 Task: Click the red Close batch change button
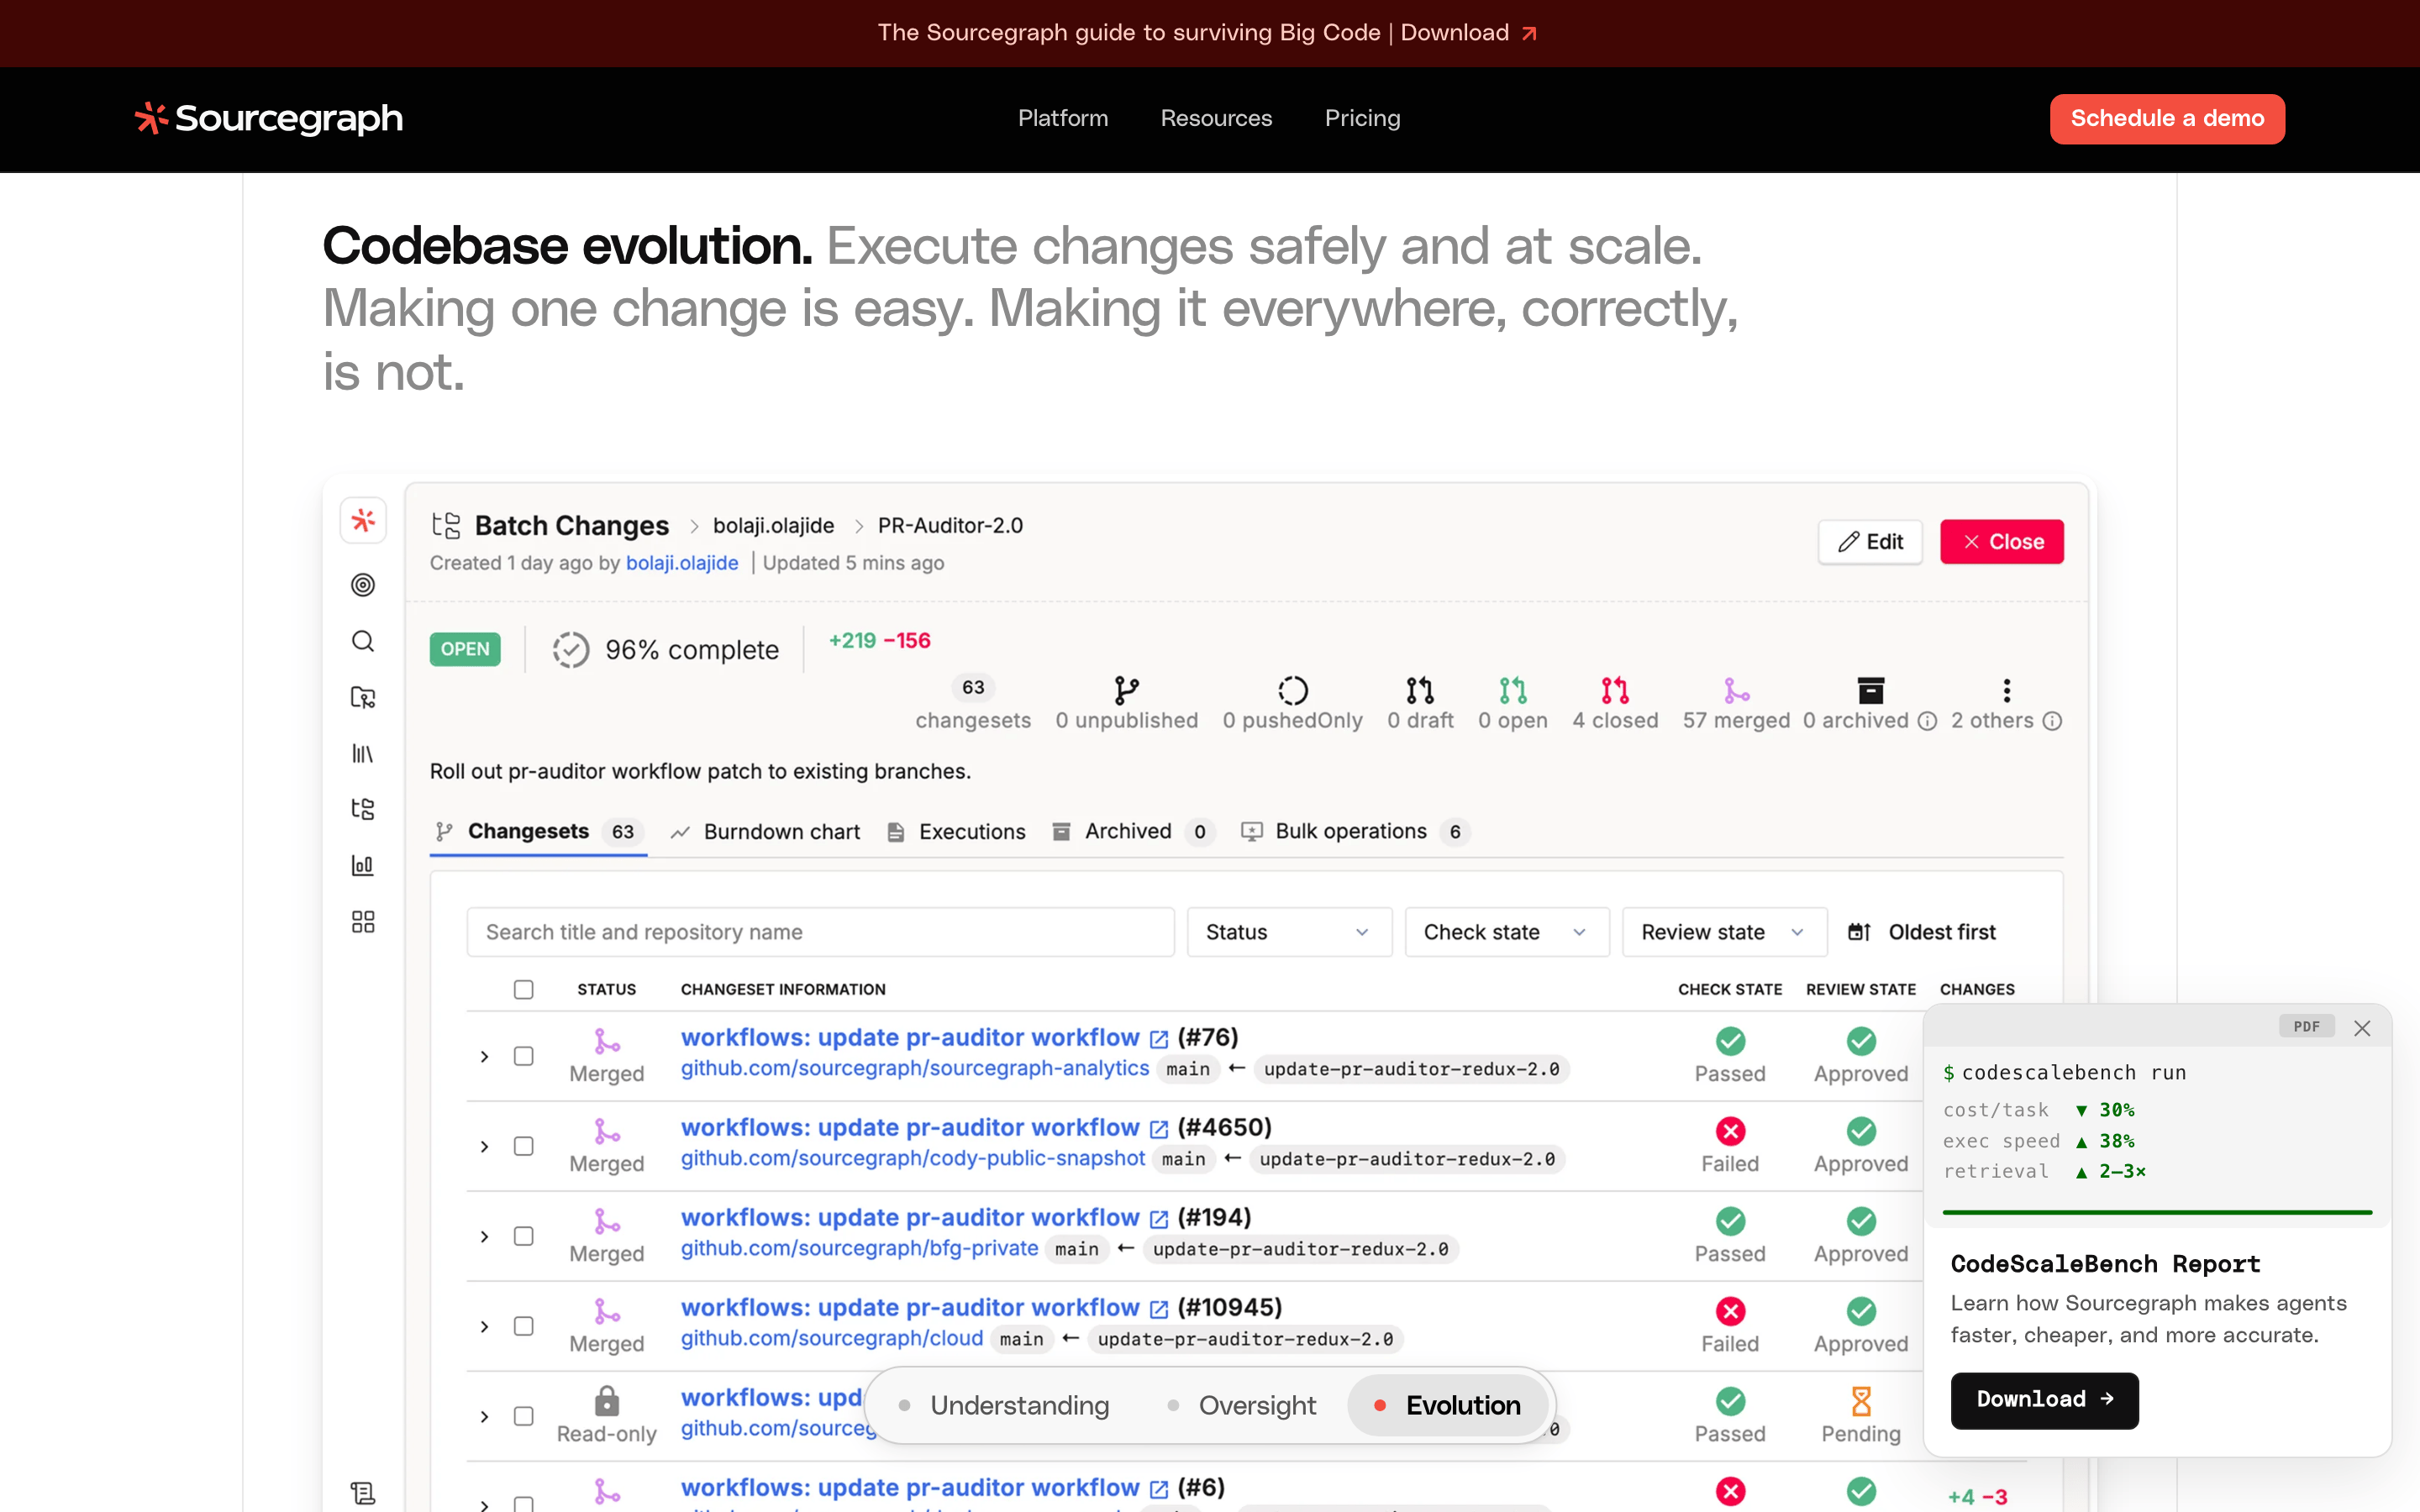tap(2002, 542)
